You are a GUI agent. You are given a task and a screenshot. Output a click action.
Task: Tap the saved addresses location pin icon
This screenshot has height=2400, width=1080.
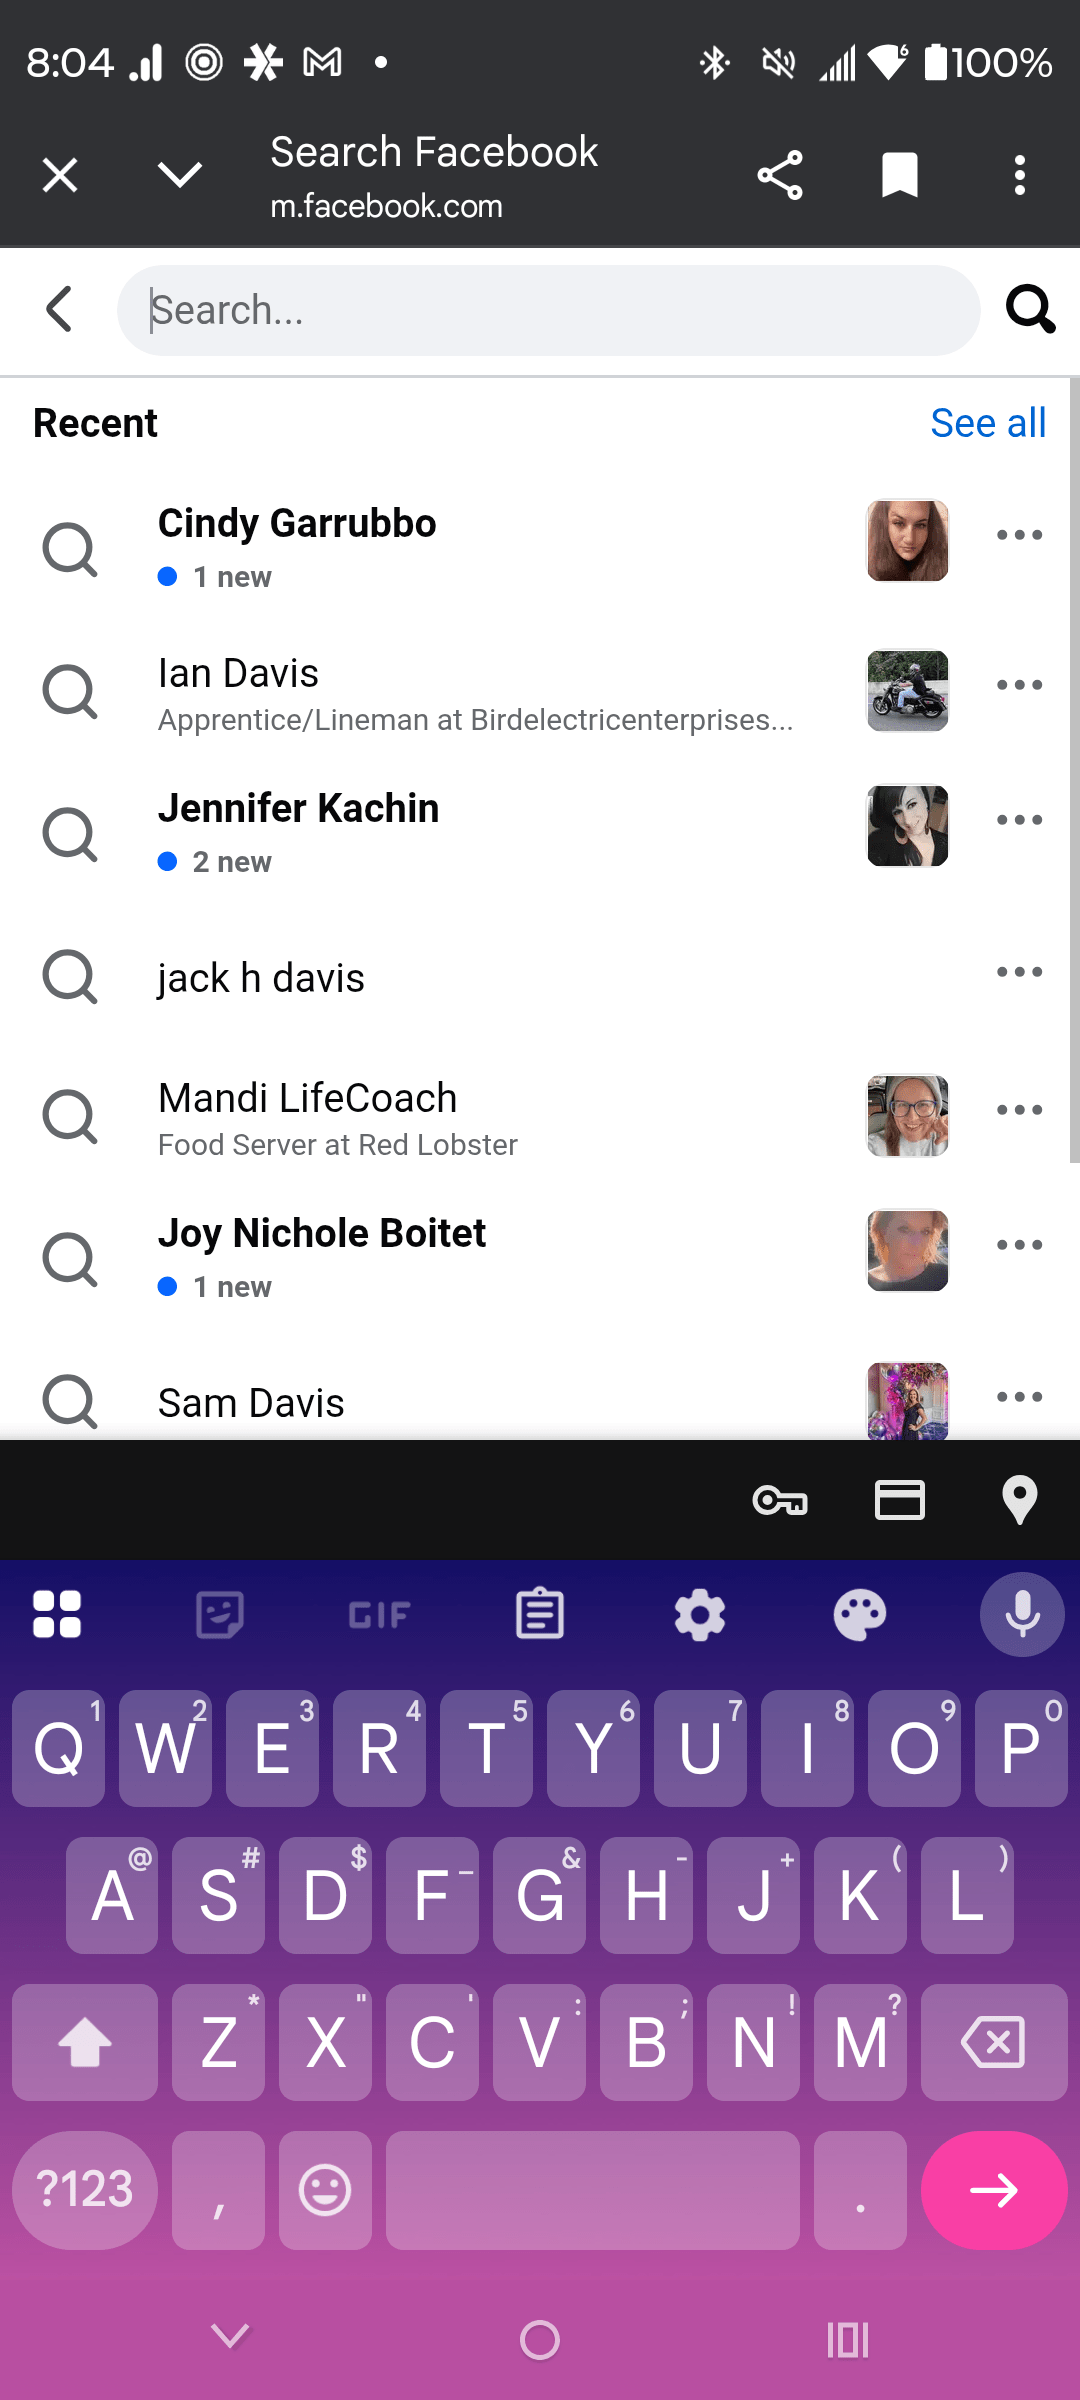pos(1019,1500)
